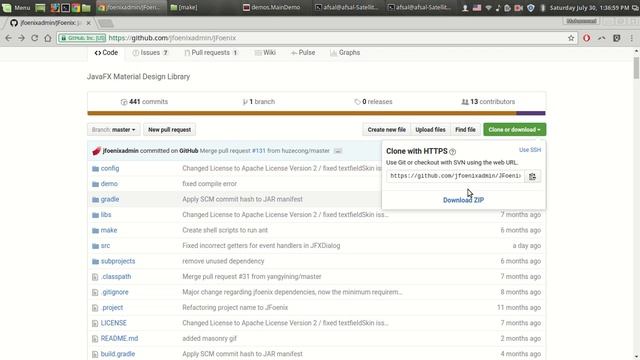Image resolution: width=640 pixels, height=360 pixels.
Task: Switch to the [make] taskbar window
Action: 184,7
